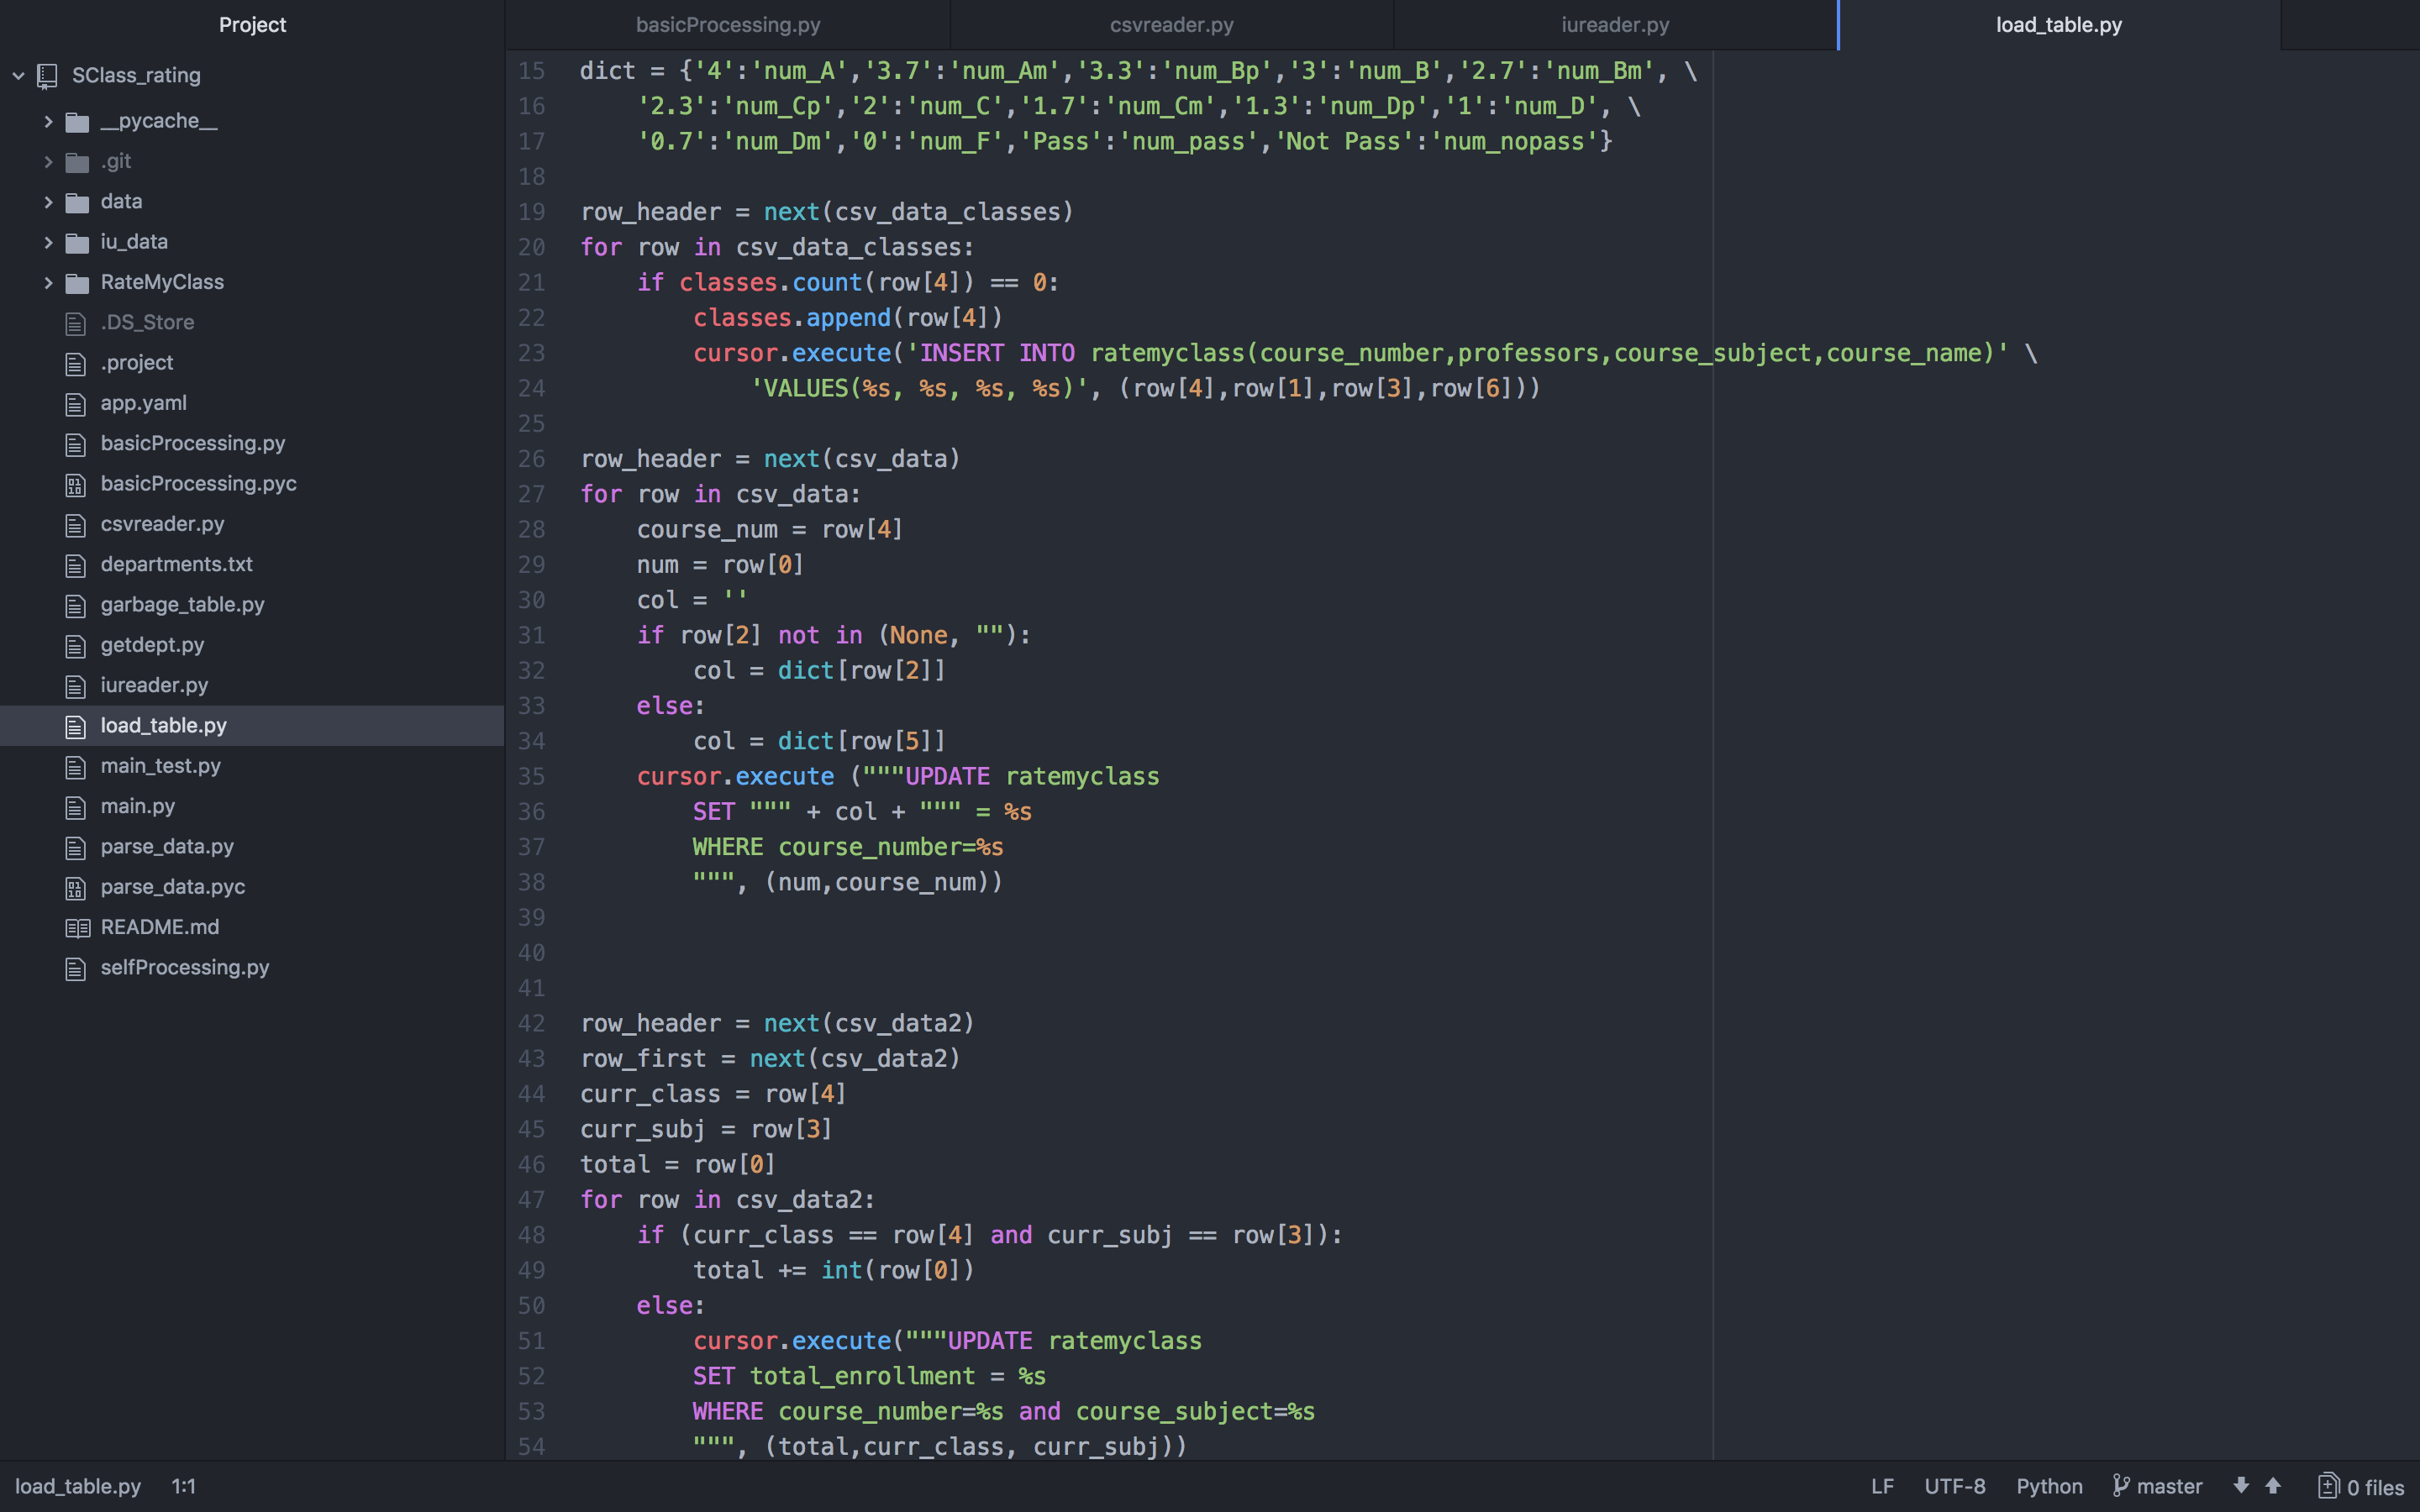Click the git pull down-arrow icon
This screenshot has height=1512, width=2420.
tap(2241, 1486)
